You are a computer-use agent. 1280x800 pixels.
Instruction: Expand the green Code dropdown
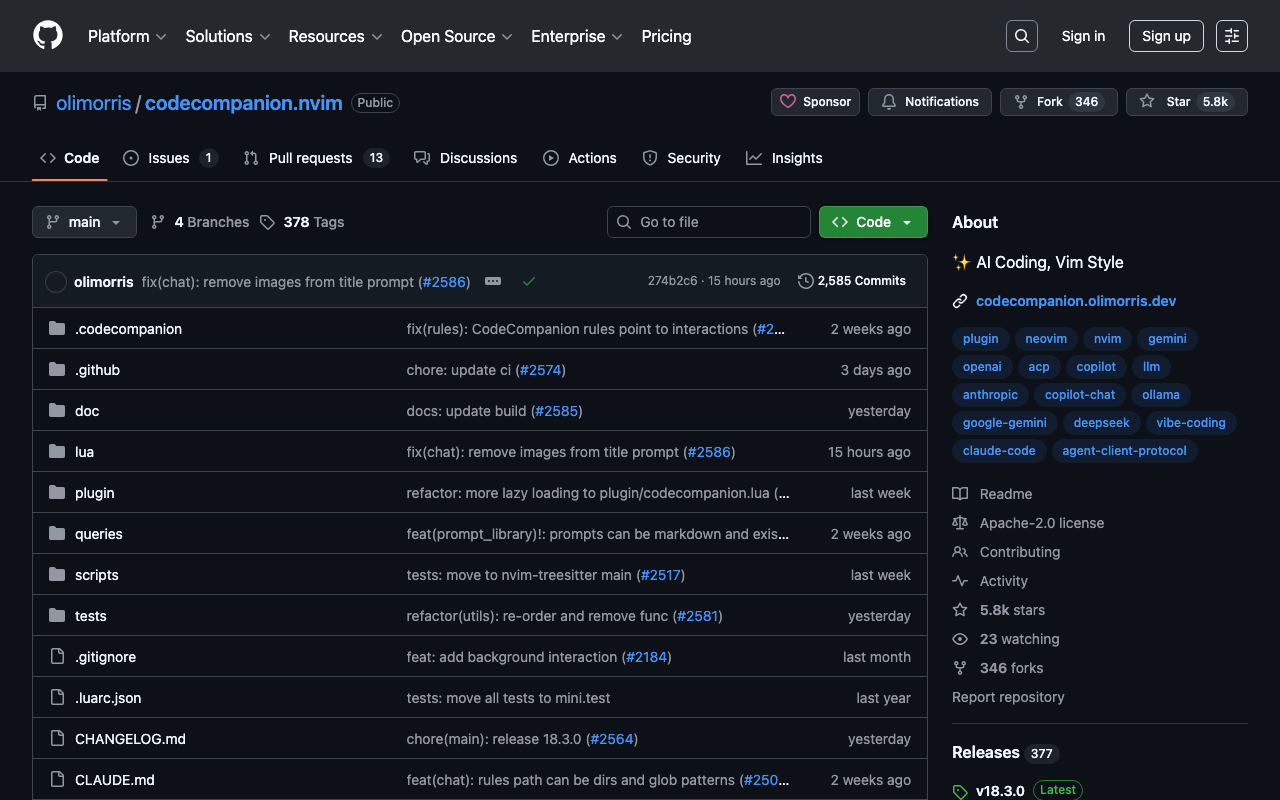pos(872,222)
